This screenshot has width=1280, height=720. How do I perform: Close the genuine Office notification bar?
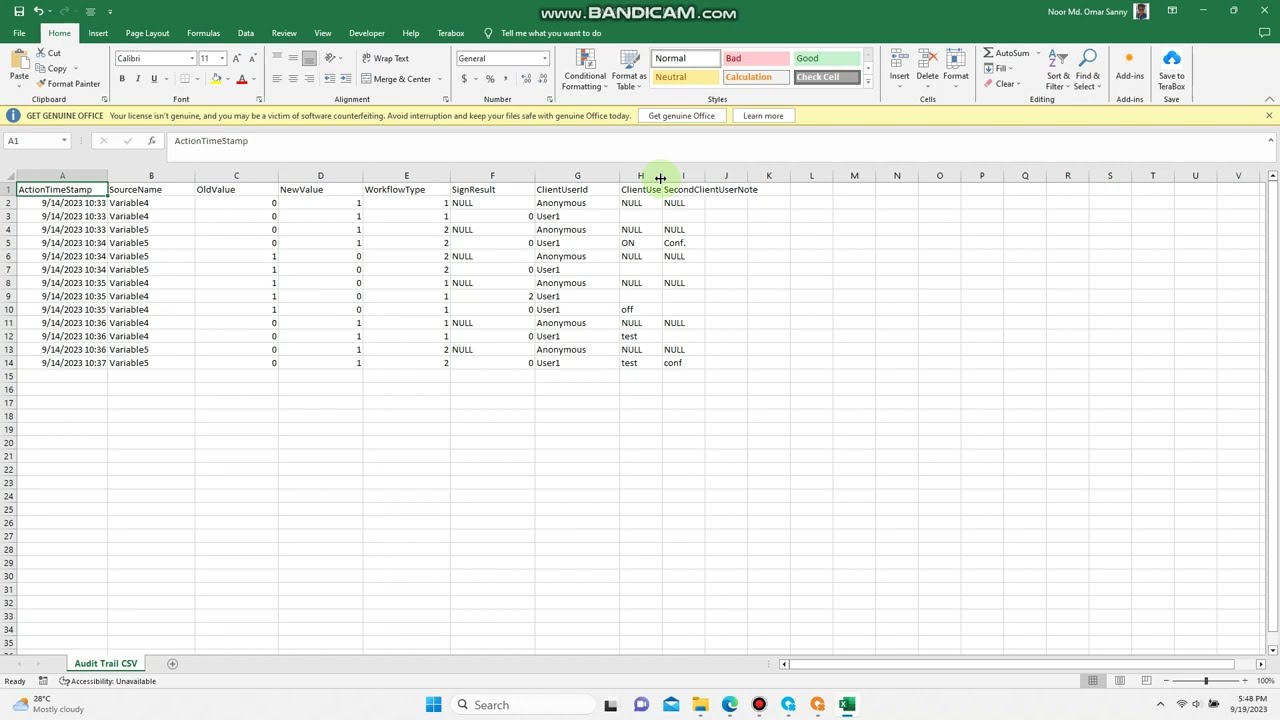tap(1268, 116)
